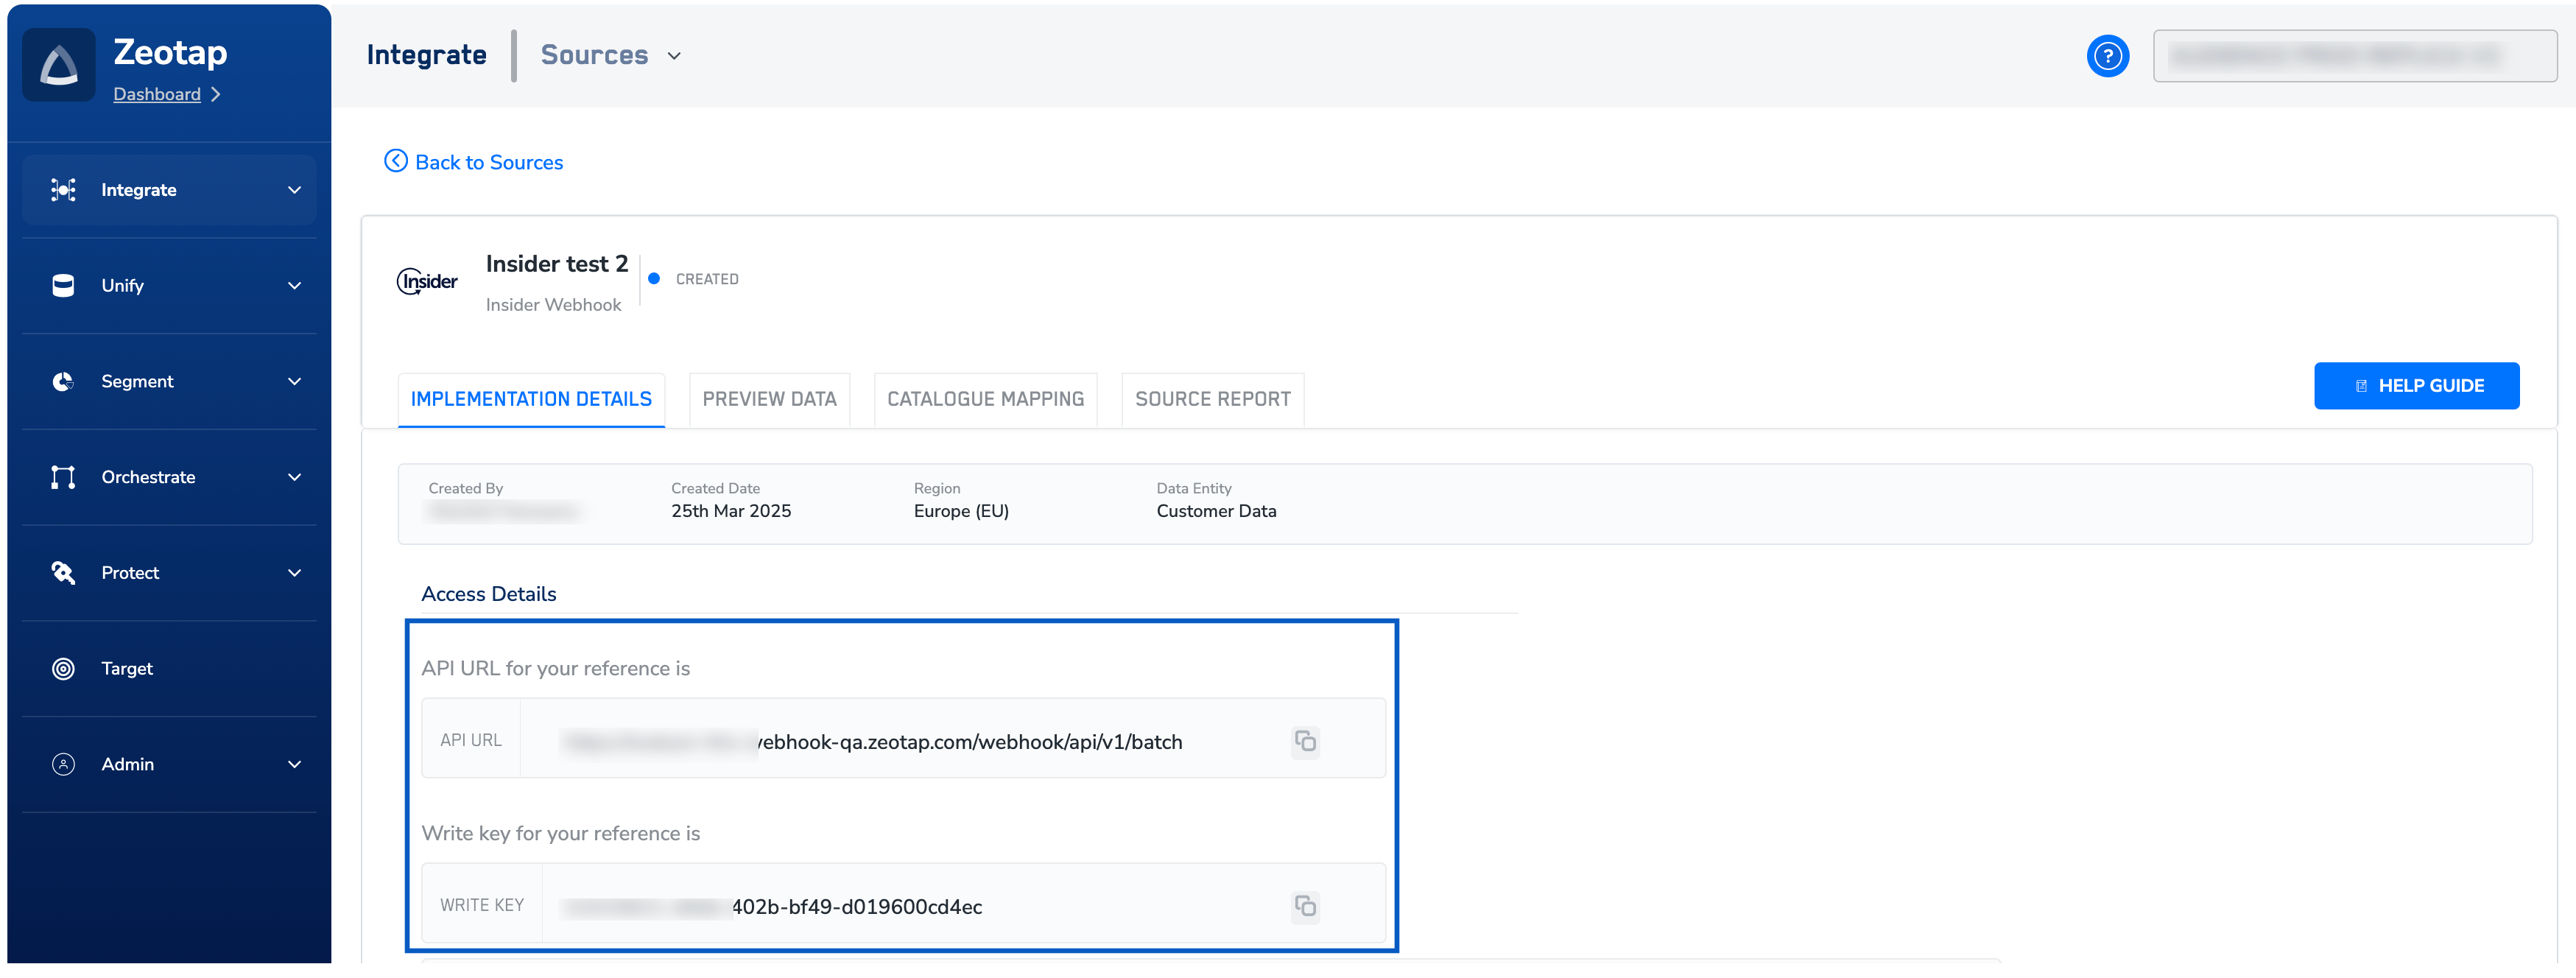Click the blurred account field in header
Viewport: 2576px width, 978px height.
pyautogui.click(x=2354, y=56)
